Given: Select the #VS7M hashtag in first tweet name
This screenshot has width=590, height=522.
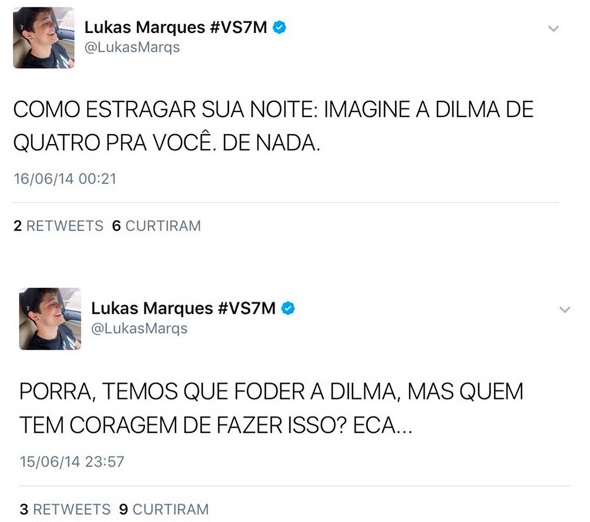Looking at the screenshot, I should point(238,27).
